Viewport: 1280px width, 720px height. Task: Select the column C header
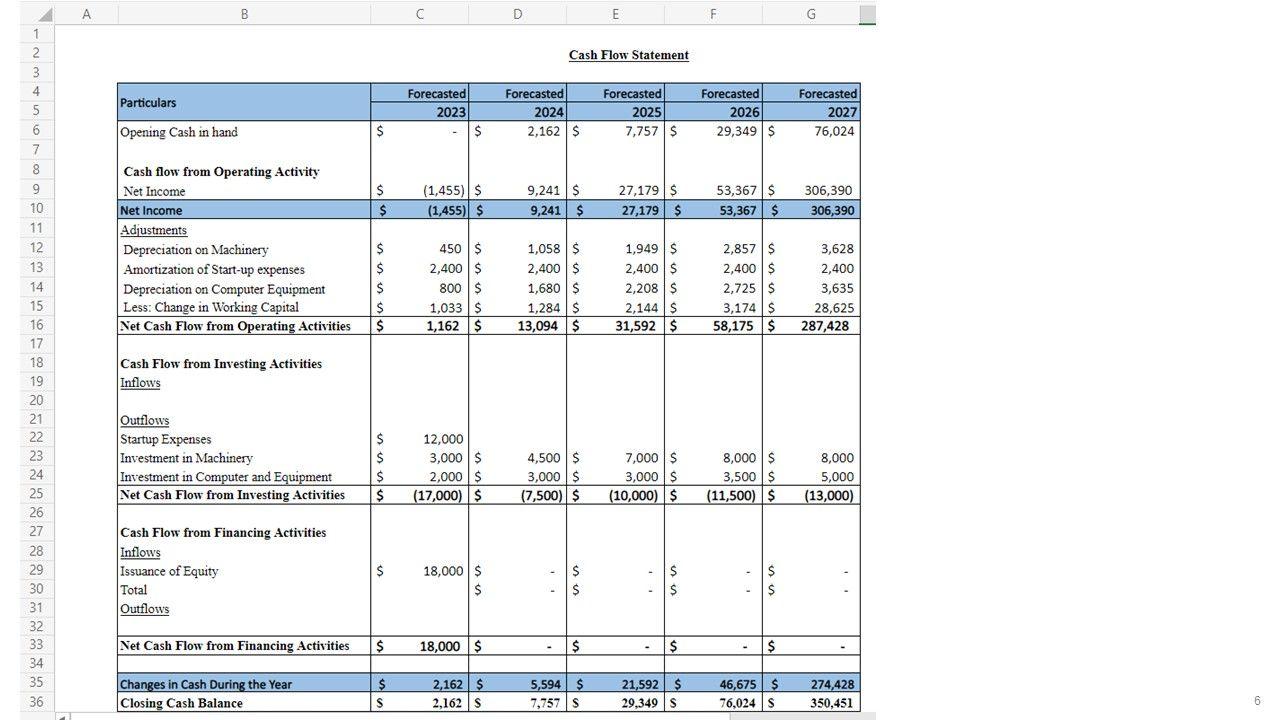tap(419, 14)
